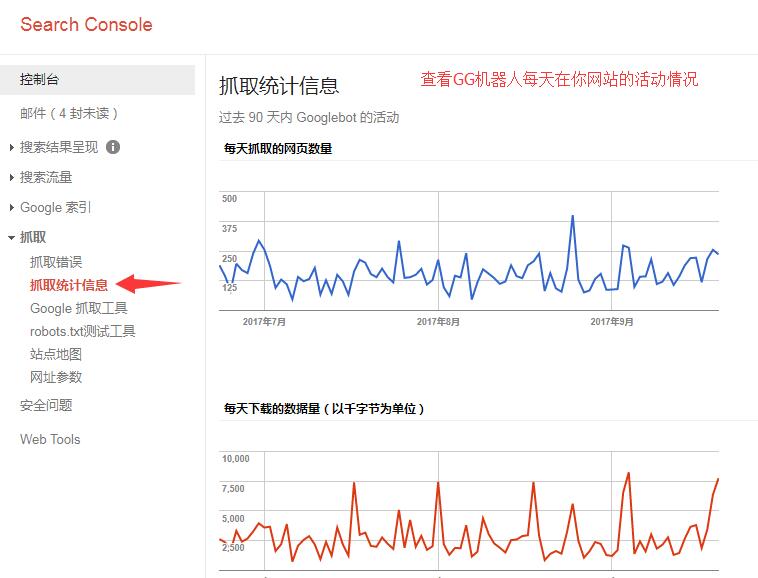Viewport: 758px width, 578px height.
Task: Click the 500 axis value
Action: [229, 199]
